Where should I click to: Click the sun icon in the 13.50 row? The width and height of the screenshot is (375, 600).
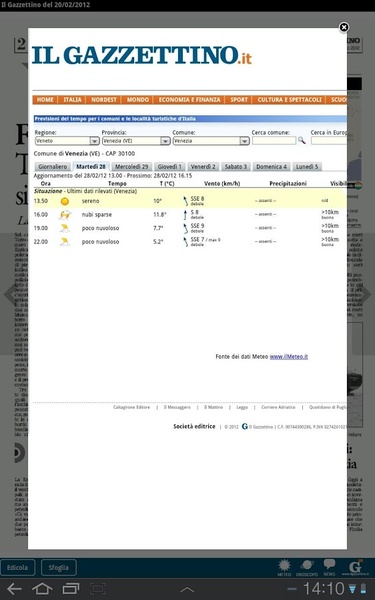point(65,201)
